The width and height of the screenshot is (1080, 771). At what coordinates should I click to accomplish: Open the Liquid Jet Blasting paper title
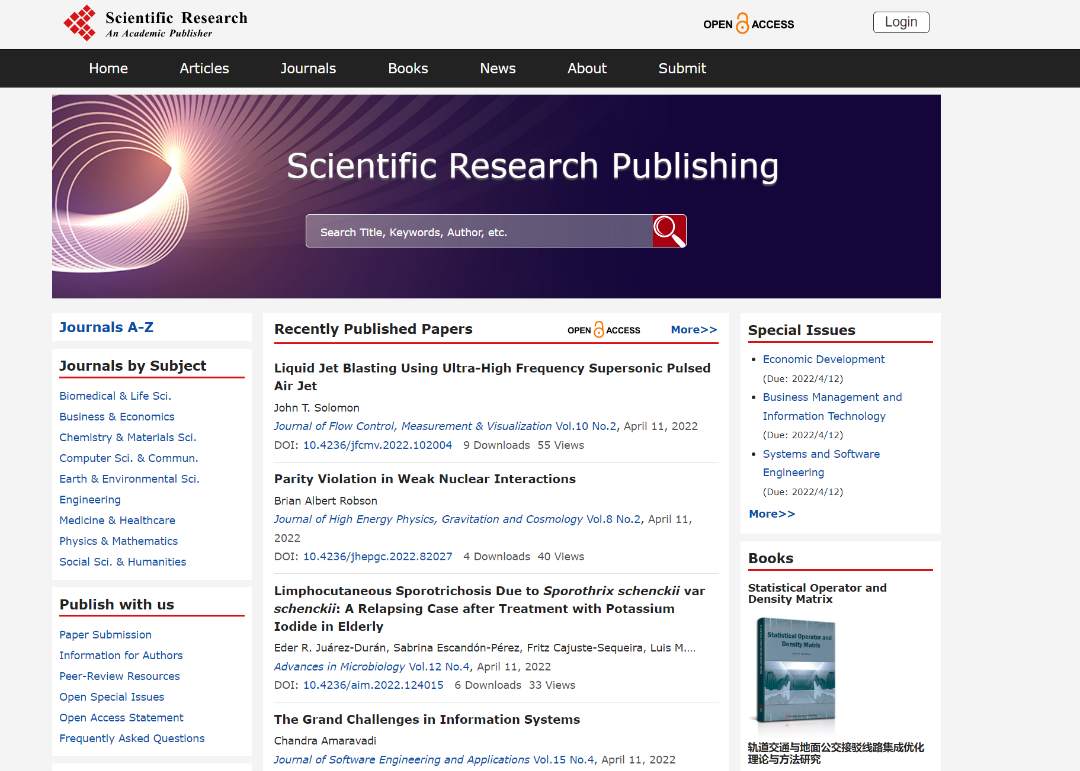click(492, 377)
